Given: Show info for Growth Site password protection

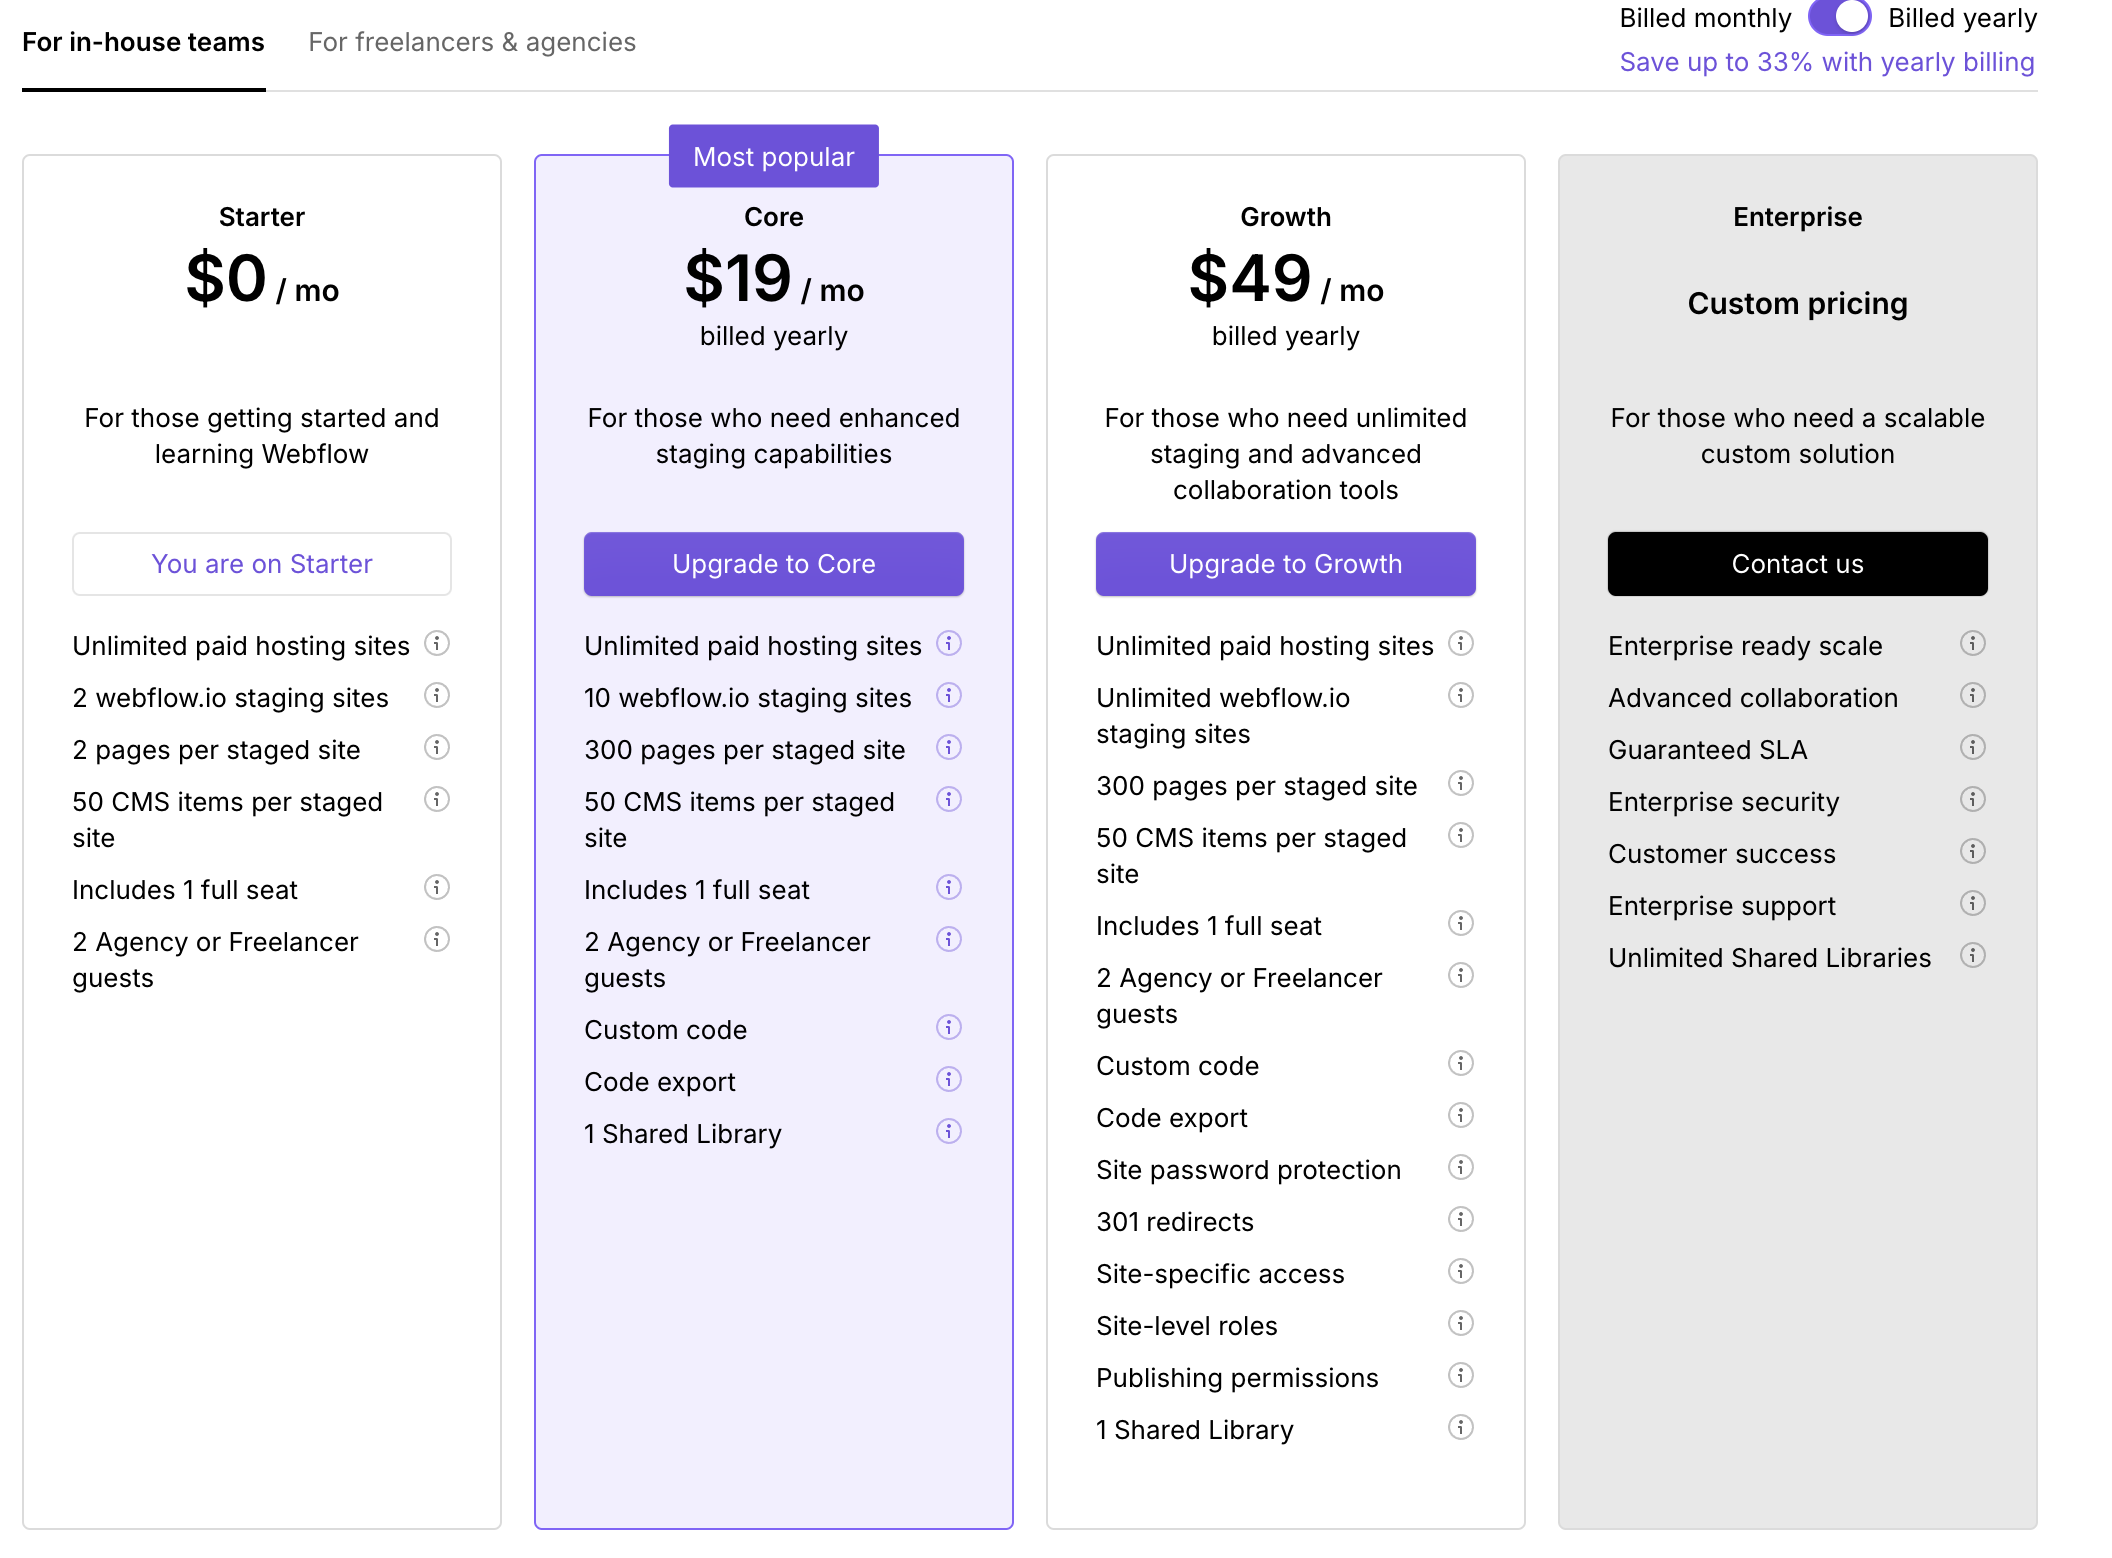Looking at the screenshot, I should point(1461,1167).
